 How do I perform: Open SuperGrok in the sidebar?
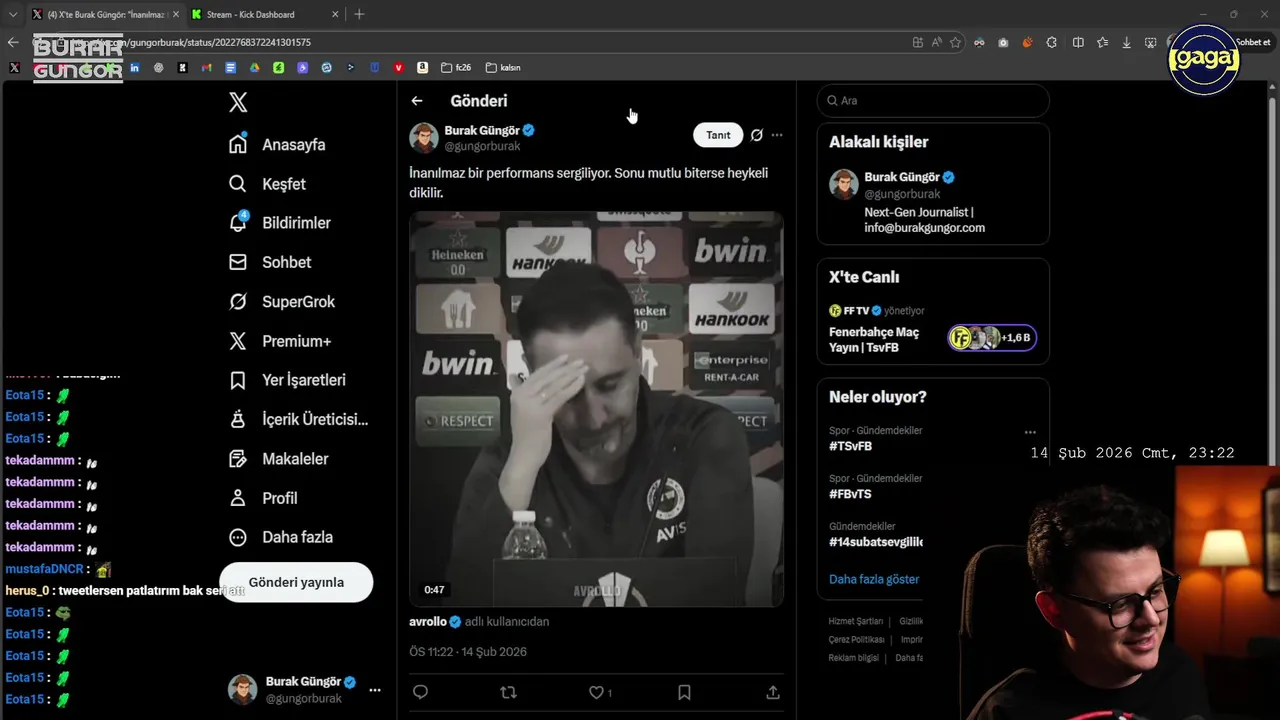(x=282, y=301)
